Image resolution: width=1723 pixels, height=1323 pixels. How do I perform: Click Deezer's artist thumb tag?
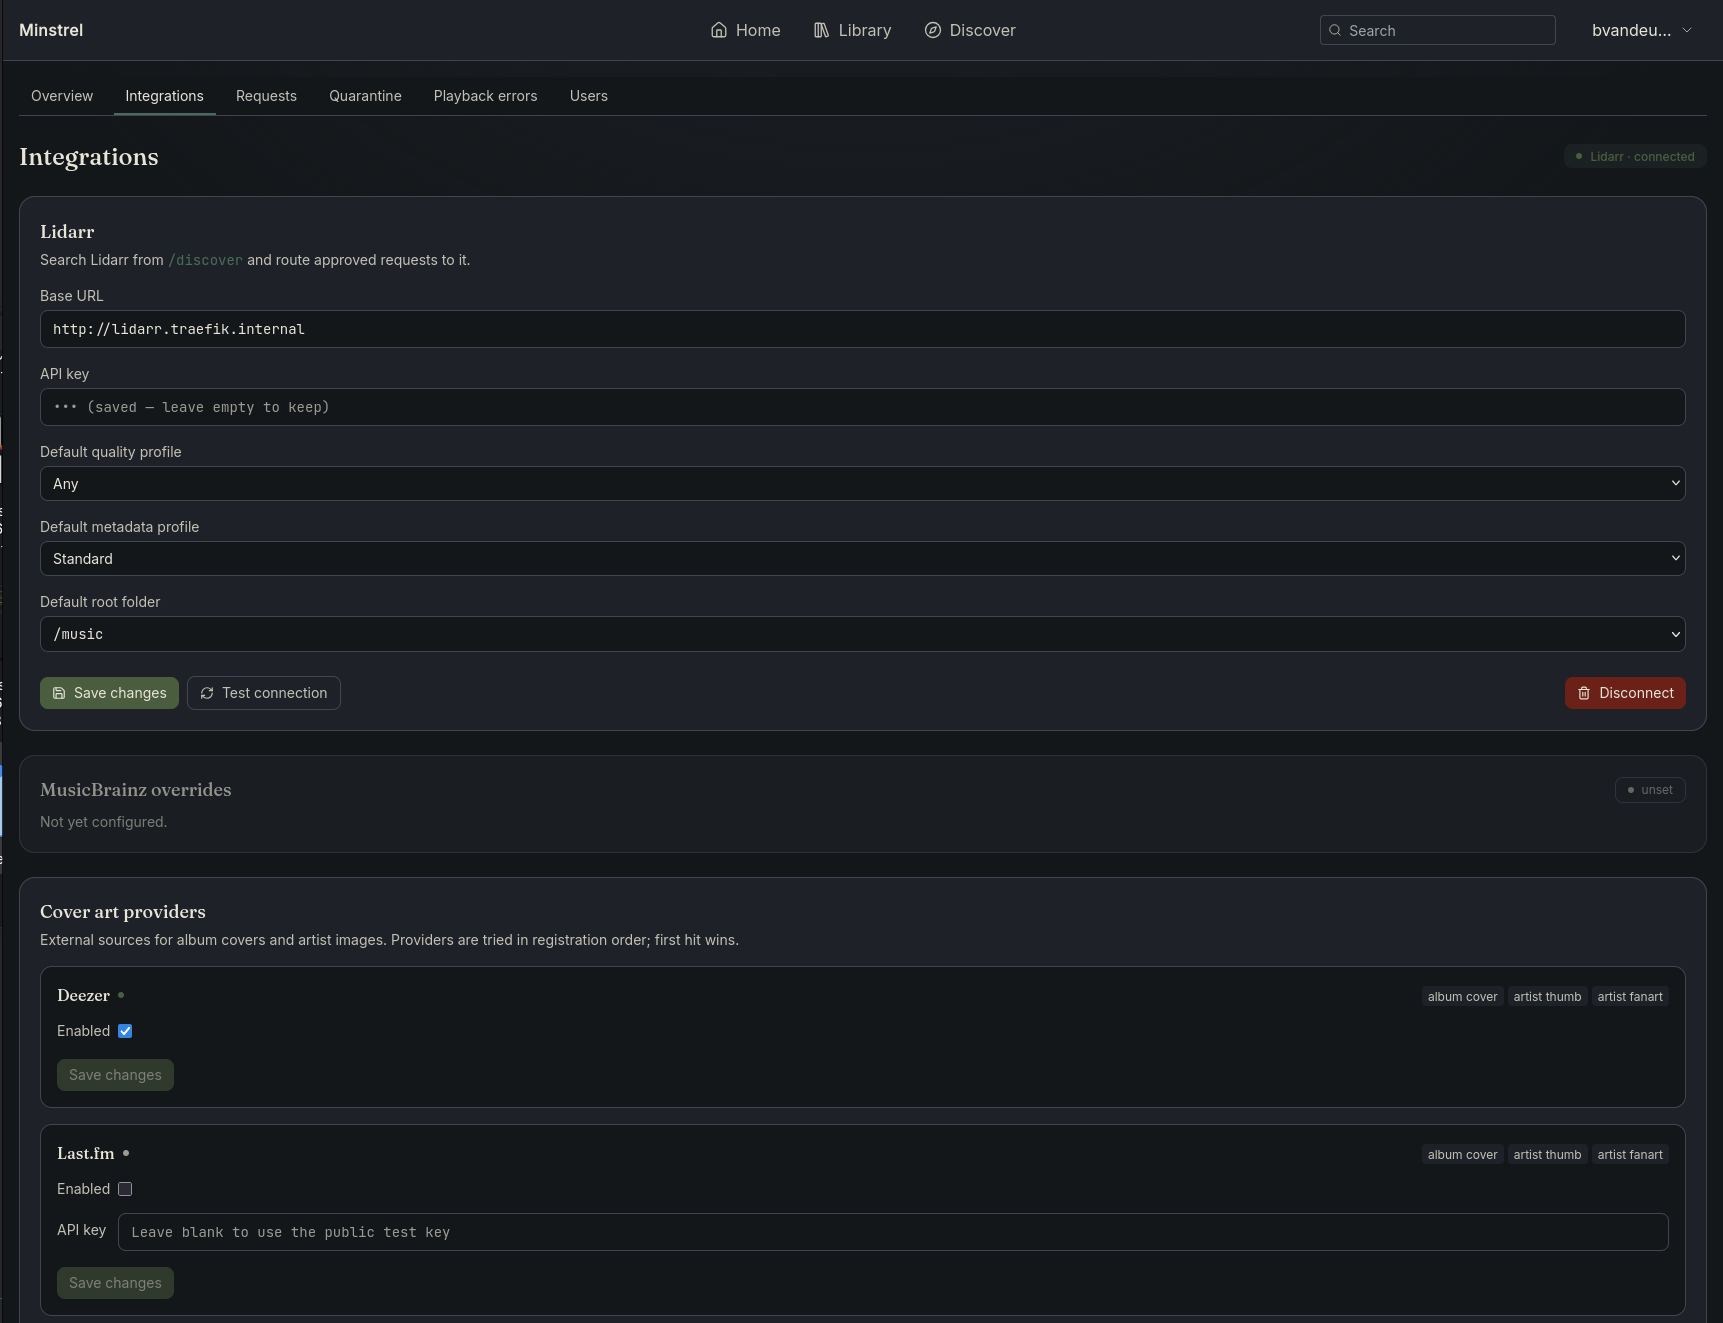[1547, 997]
